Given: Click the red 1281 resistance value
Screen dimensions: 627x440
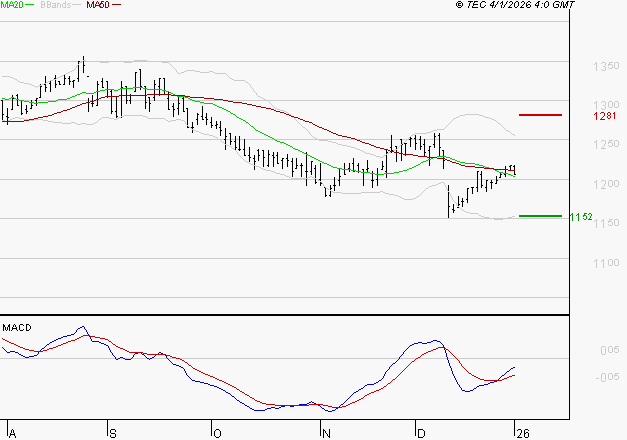Looking at the screenshot, I should pos(605,116).
